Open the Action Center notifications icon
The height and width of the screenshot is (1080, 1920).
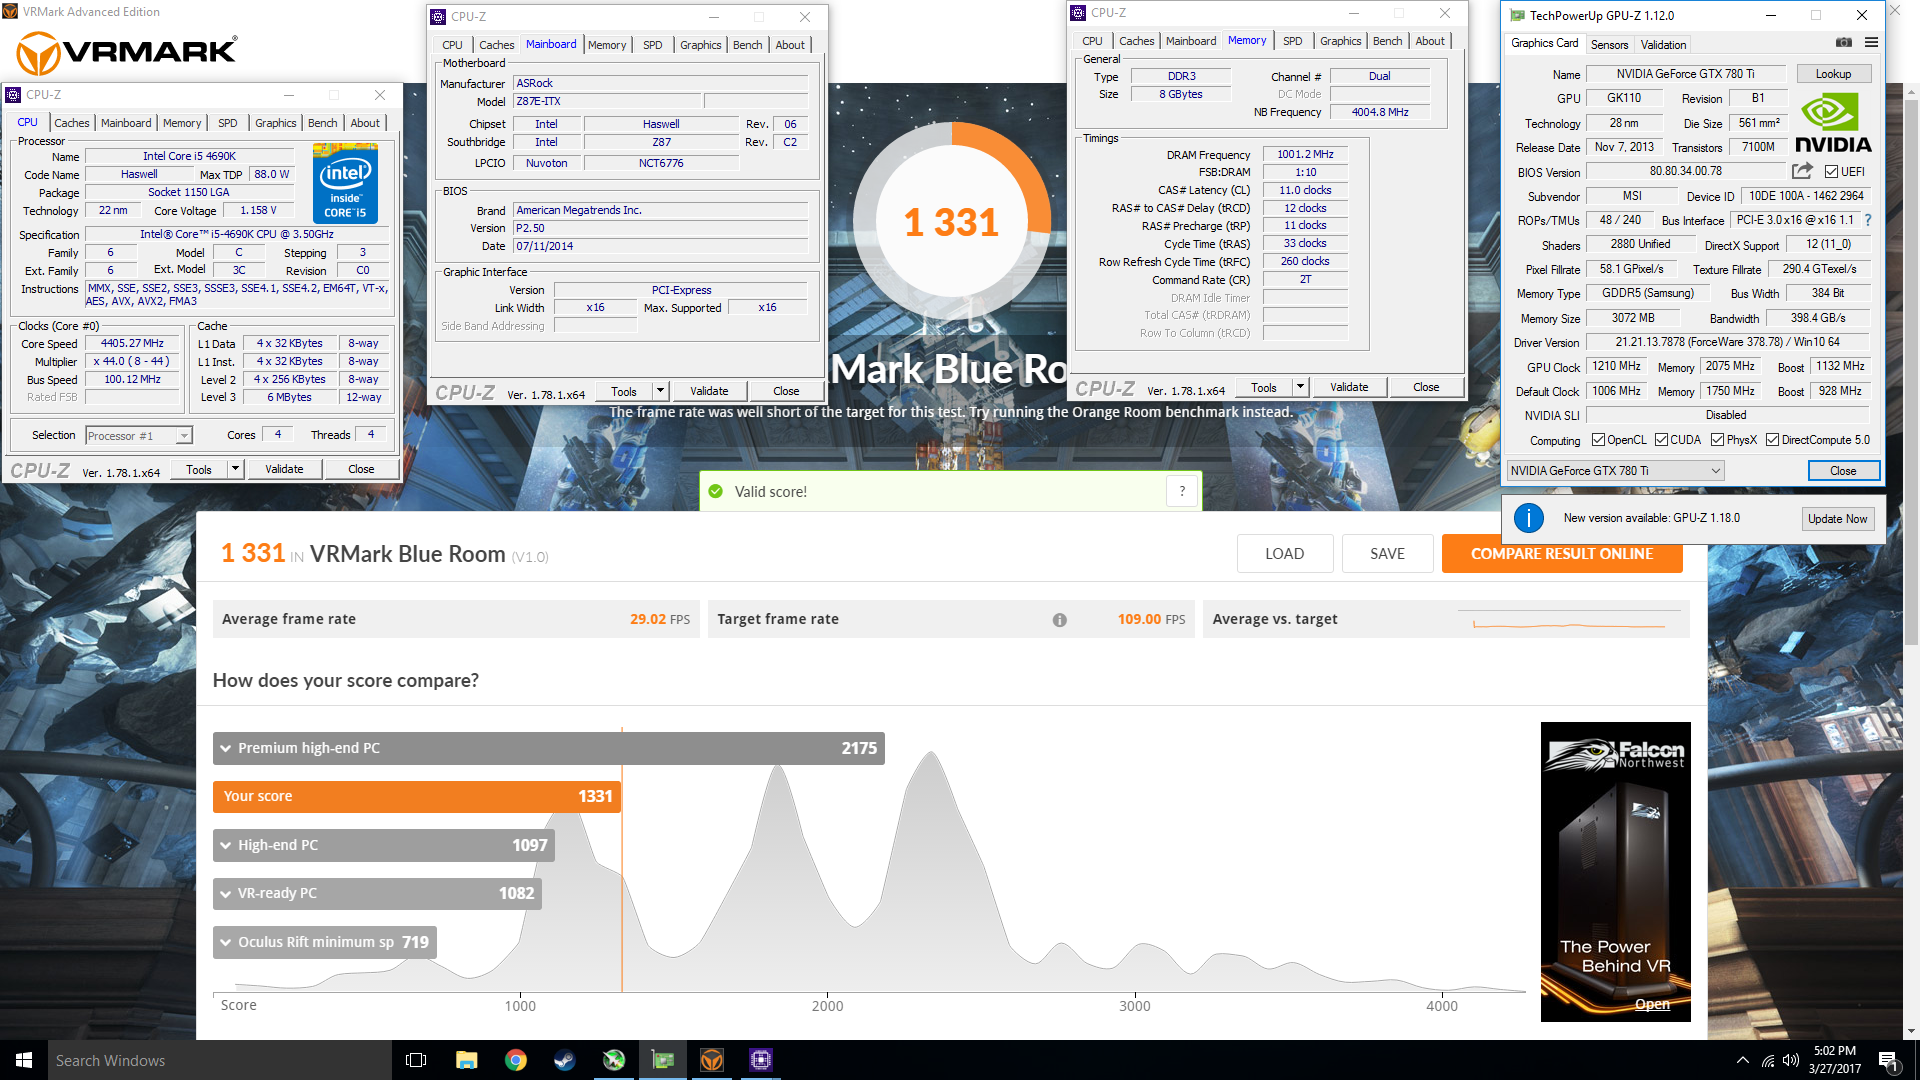(1888, 1060)
